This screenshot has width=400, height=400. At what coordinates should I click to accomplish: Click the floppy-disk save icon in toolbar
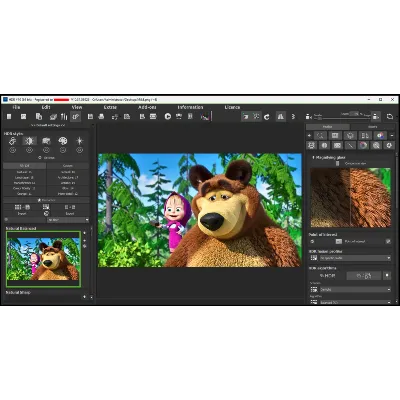point(90,116)
